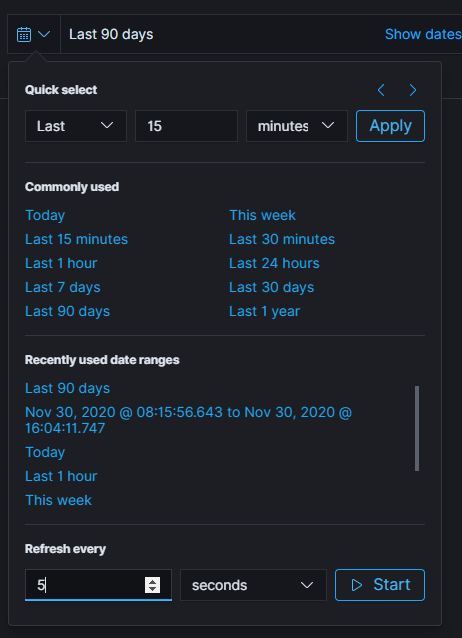This screenshot has height=638, width=462.
Task: Select the Nov 30, 2020 recent date range
Action: point(188,420)
